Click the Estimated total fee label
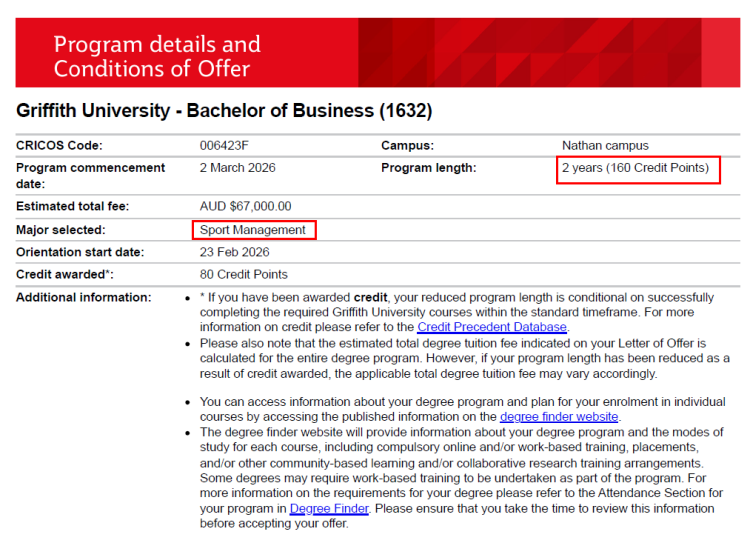 pos(73,206)
